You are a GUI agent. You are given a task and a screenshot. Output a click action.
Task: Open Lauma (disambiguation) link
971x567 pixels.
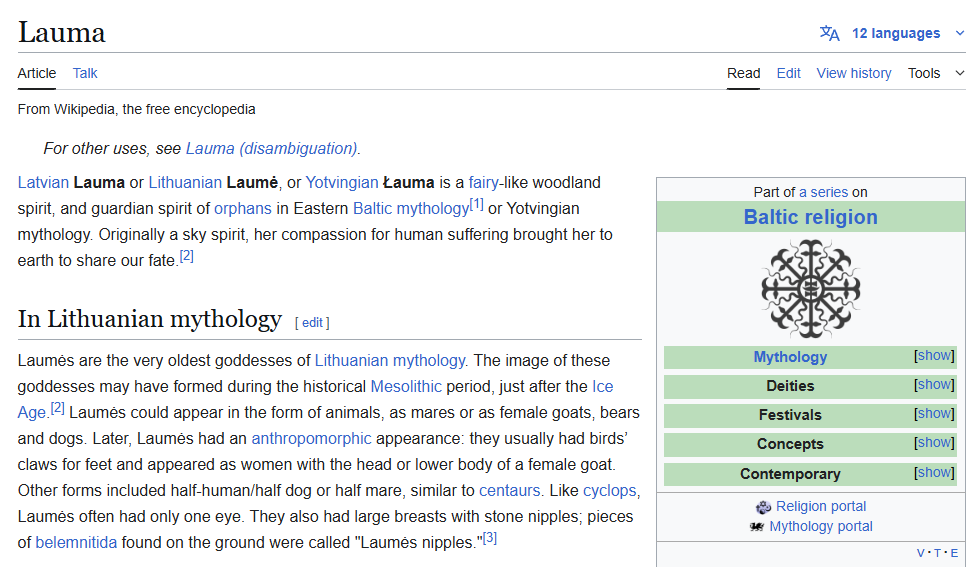271,149
